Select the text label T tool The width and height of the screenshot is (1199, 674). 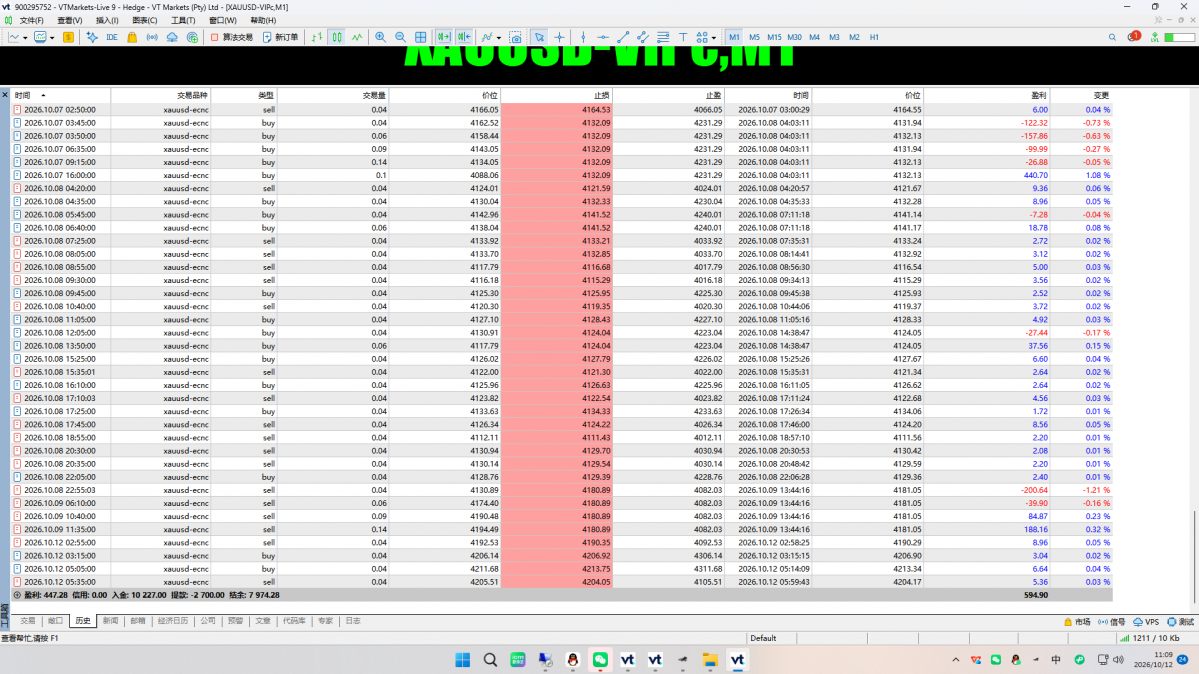point(683,37)
